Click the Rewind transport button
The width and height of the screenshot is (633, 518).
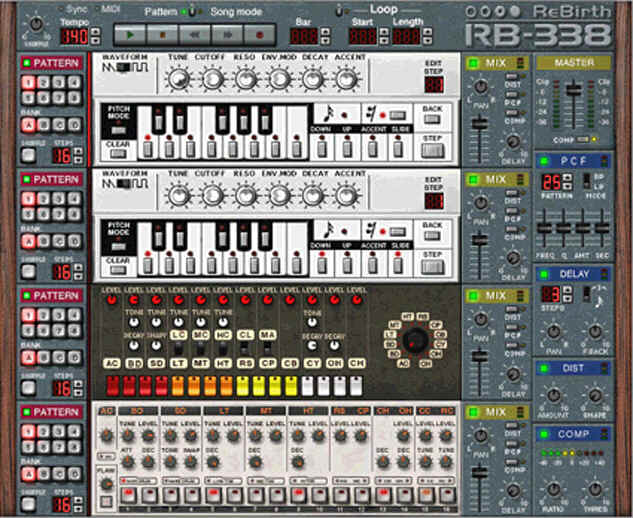coord(195,35)
